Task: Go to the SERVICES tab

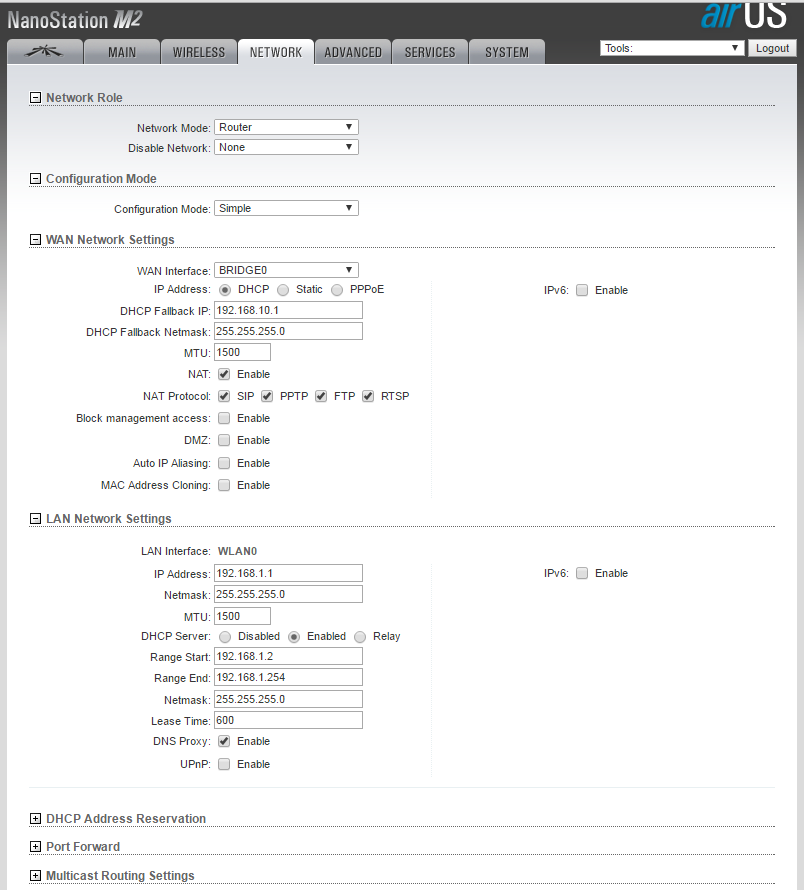Action: pyautogui.click(x=430, y=52)
